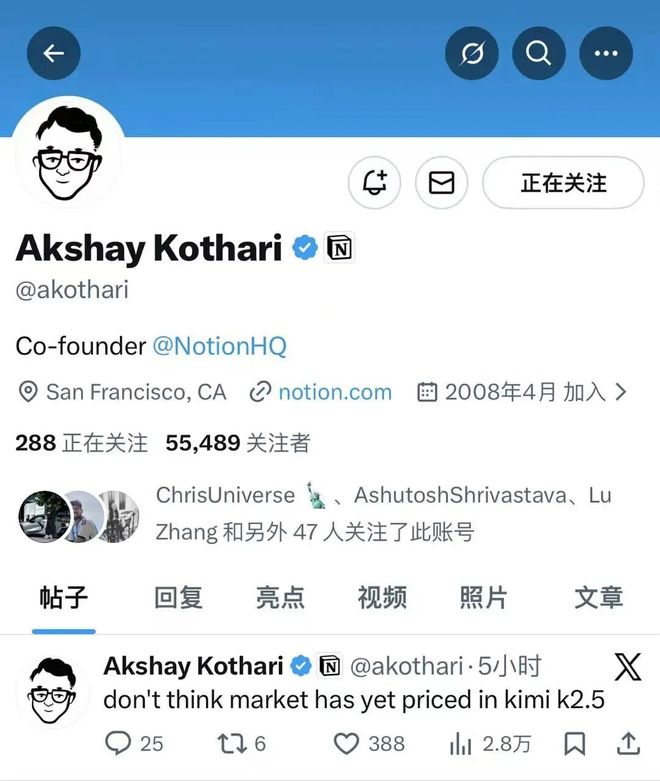Image resolution: width=660 pixels, height=781 pixels.
Task: Open the Notion affiliate badge beside name
Action: [340, 248]
